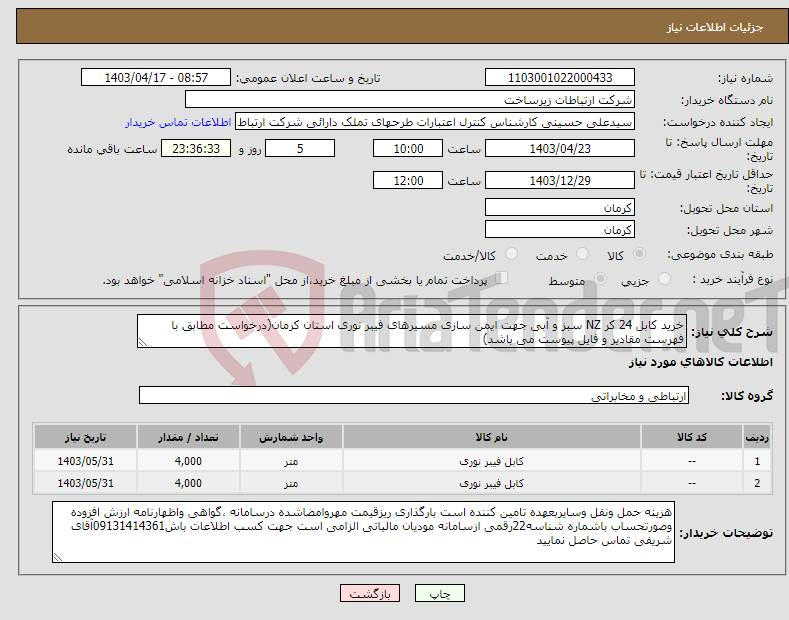789x620 pixels.
Task: Click the جزئیات اطلاعات نیاز page title
Action: (715, 27)
